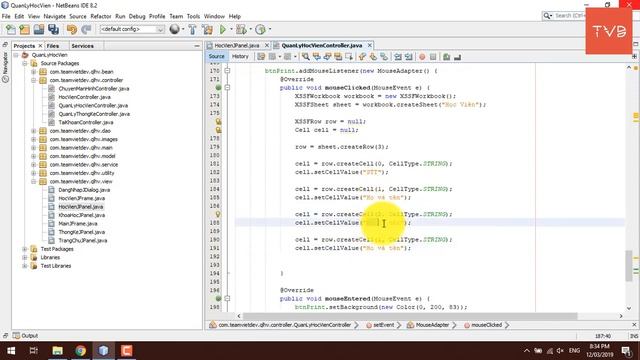Select MainJFrame.java in the project tree
The height and width of the screenshot is (360, 640).
(x=78, y=224)
